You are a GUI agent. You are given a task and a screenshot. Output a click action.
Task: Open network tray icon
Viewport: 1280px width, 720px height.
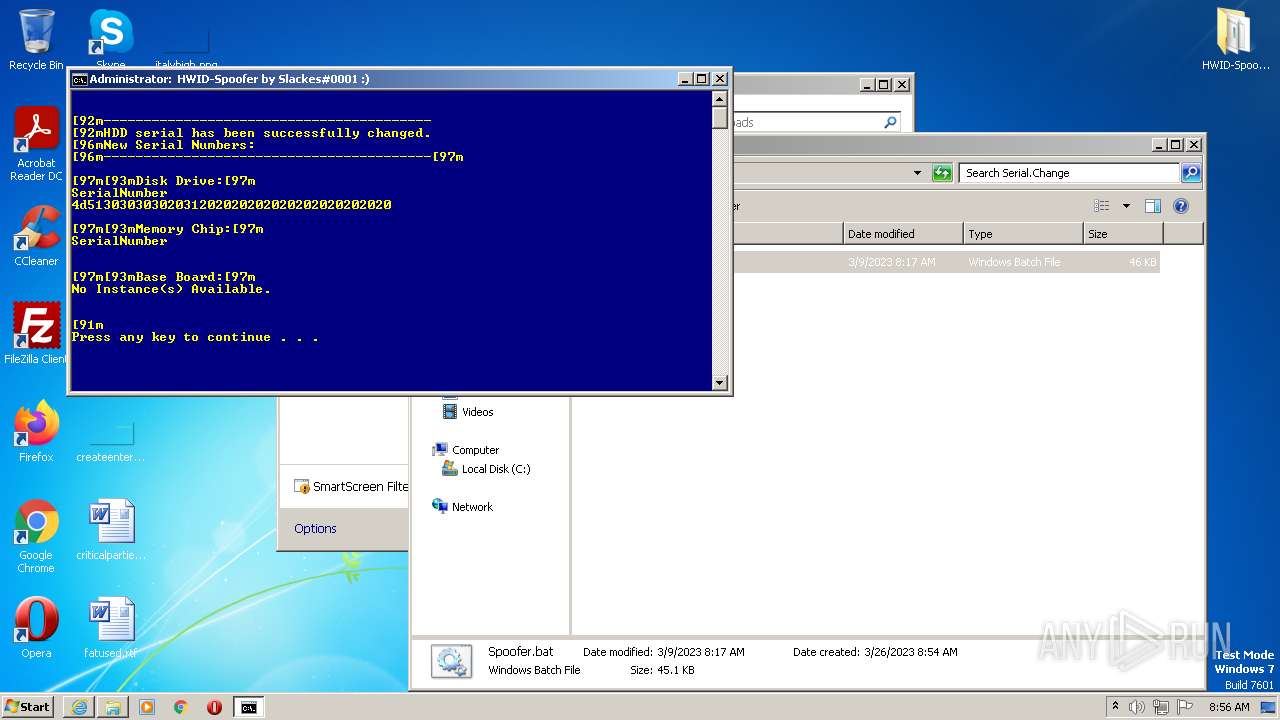pos(1161,707)
